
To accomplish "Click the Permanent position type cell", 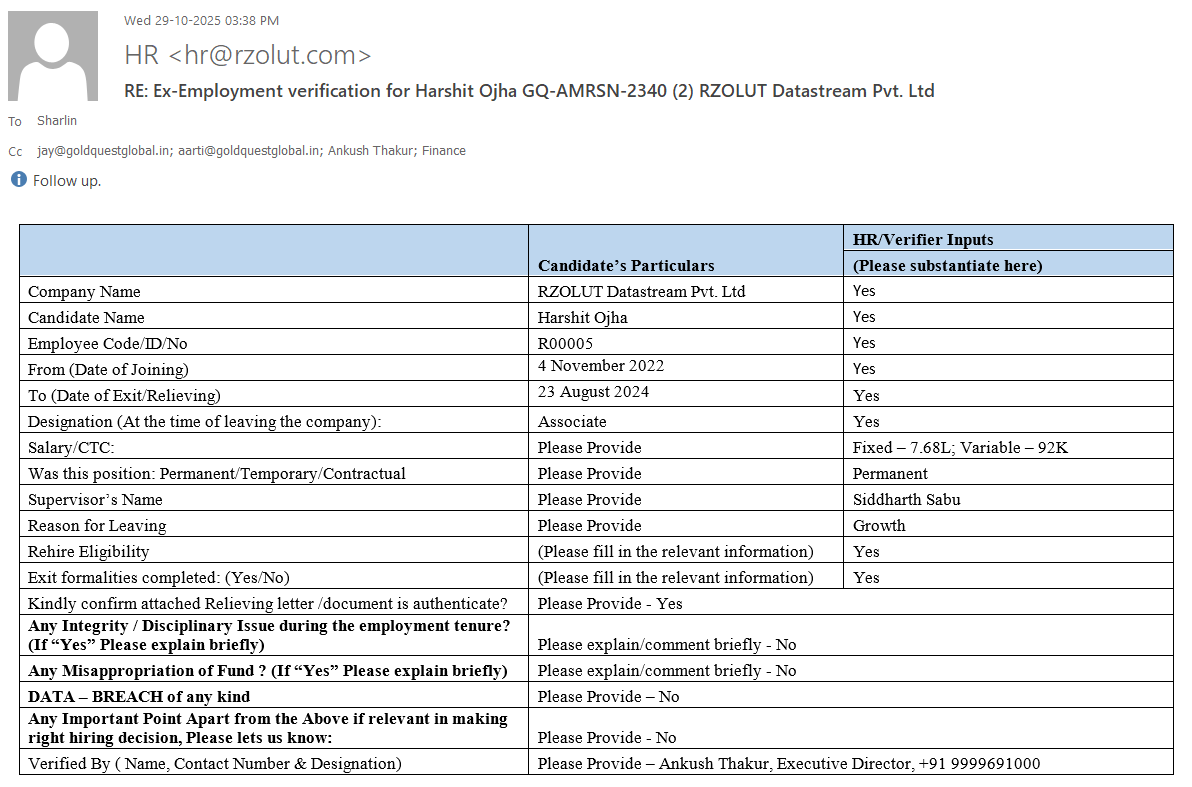I will tap(890, 473).
